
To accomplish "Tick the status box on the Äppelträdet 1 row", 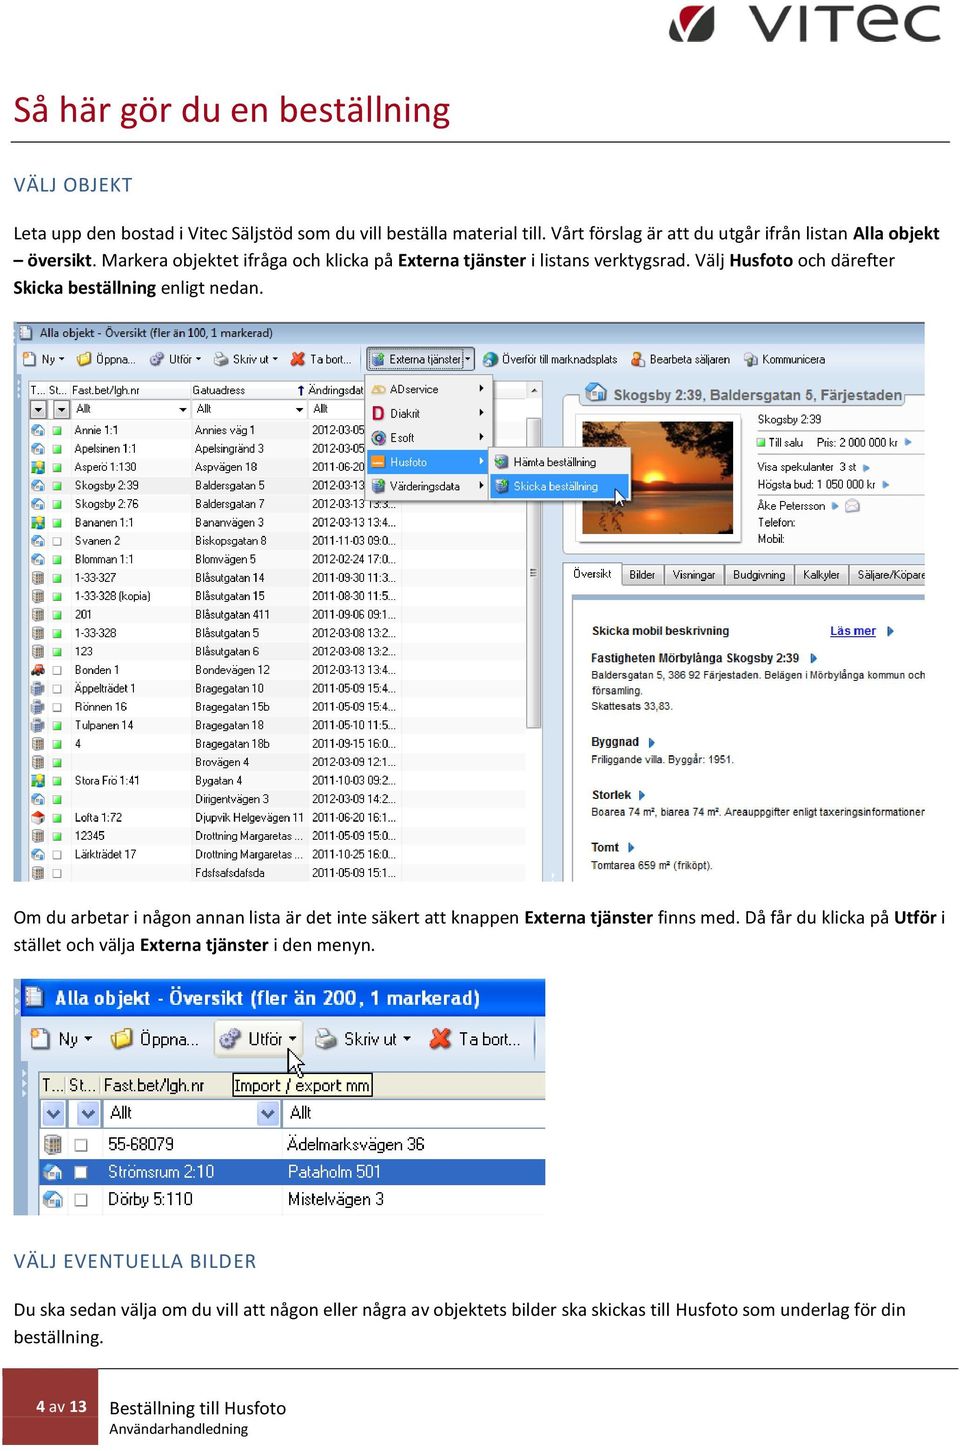I will [57, 688].
